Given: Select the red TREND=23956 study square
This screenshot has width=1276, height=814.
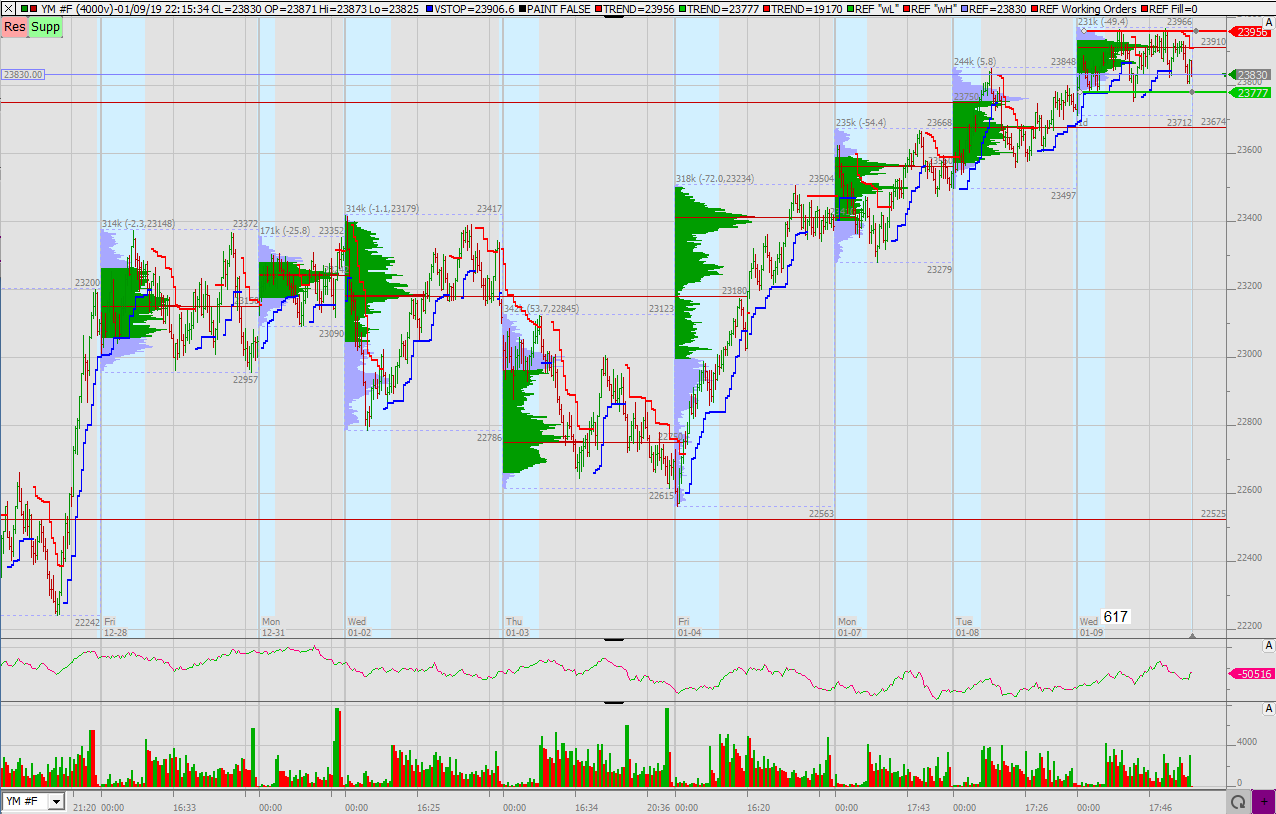Looking at the screenshot, I should click(x=599, y=8).
